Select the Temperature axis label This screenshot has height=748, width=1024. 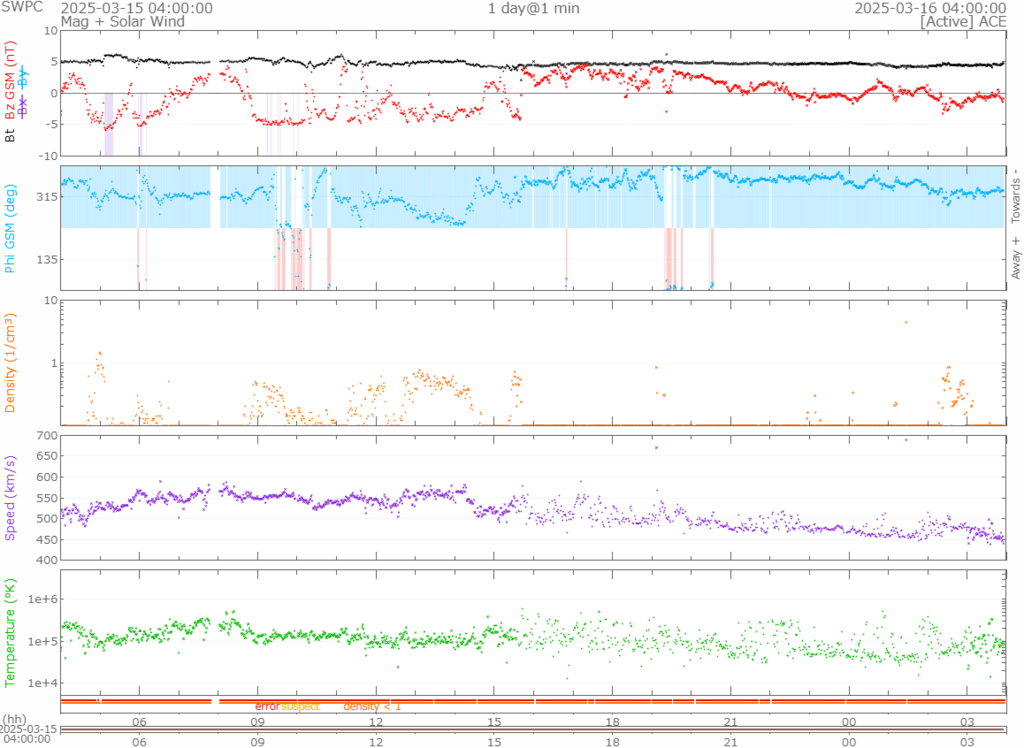tap(10, 631)
